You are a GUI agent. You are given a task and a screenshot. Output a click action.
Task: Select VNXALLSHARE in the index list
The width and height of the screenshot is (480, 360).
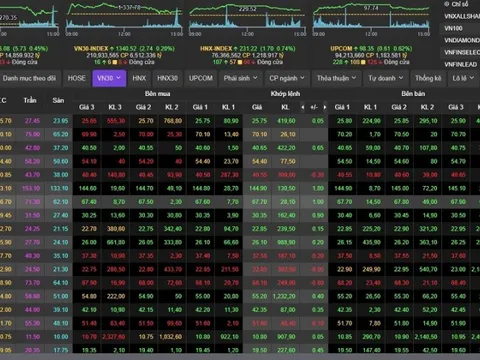coord(462,16)
